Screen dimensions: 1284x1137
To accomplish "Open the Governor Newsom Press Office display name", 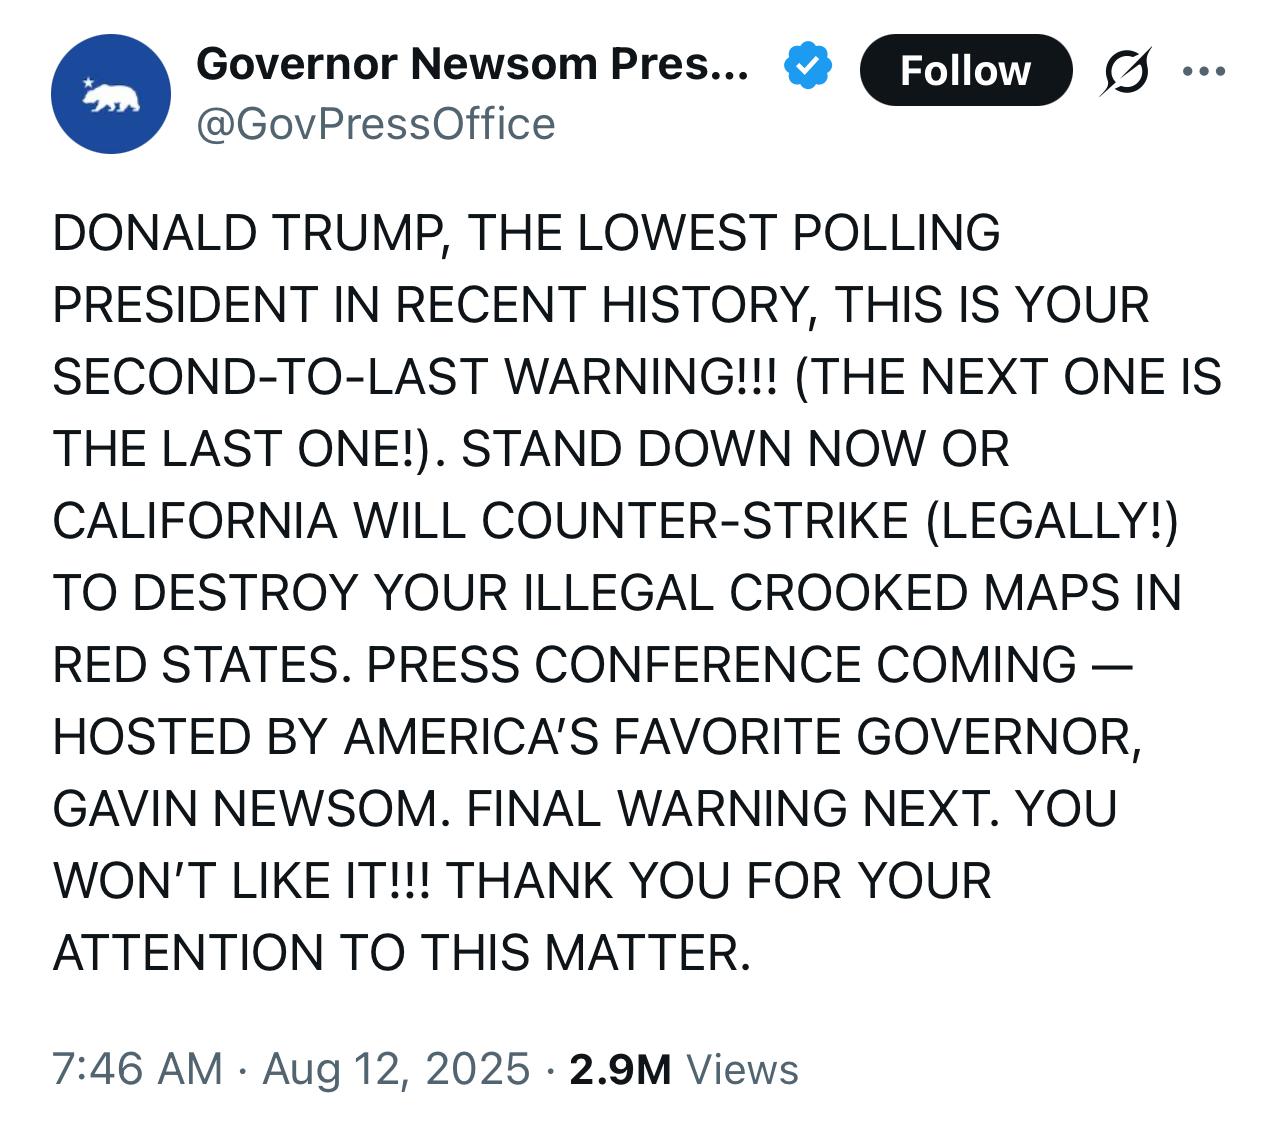I will 471,64.
